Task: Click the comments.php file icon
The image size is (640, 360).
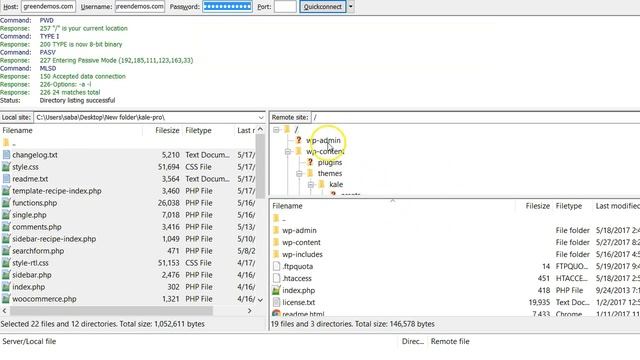Action: [x=6, y=227]
